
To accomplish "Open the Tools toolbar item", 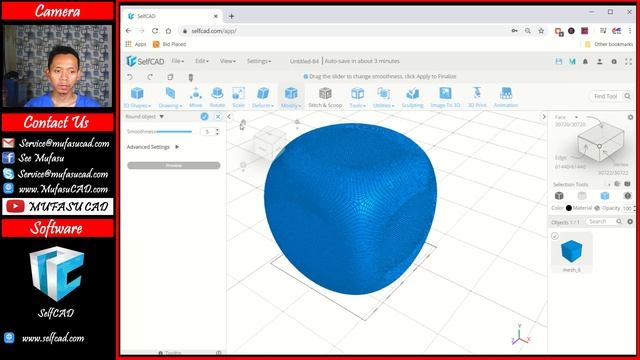I will pyautogui.click(x=358, y=97).
